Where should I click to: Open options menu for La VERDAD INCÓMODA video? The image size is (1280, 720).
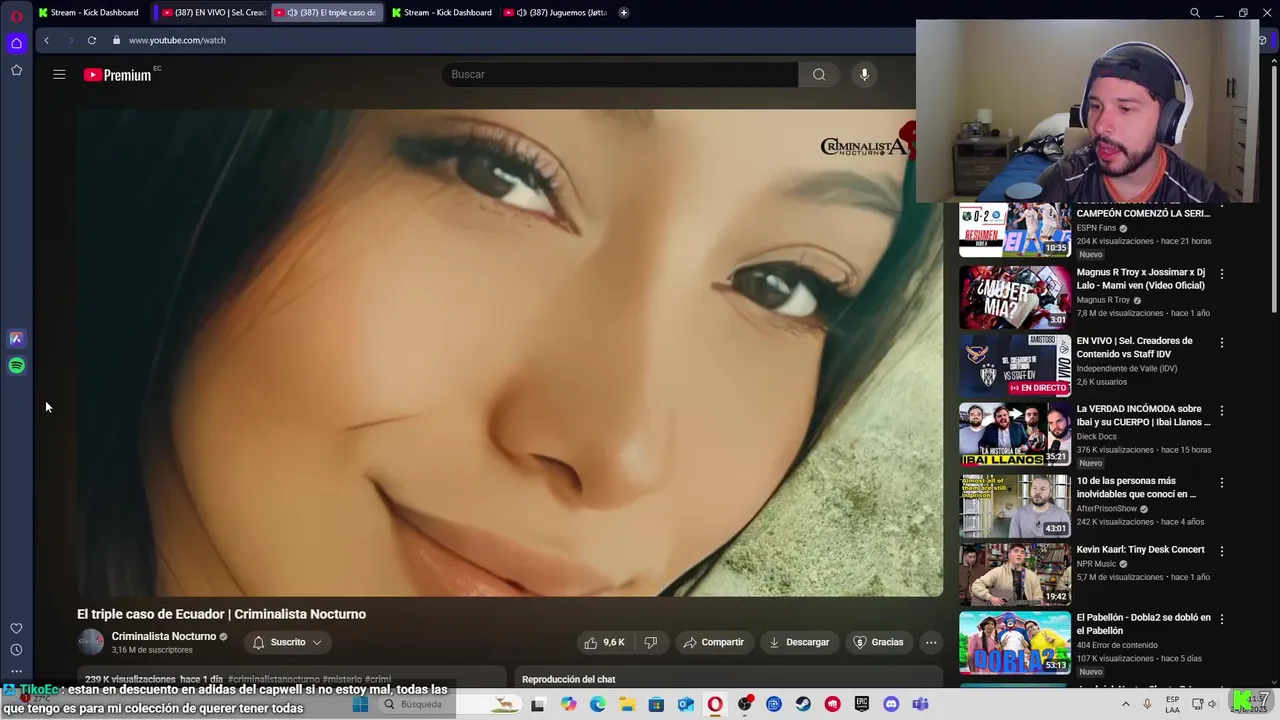click(x=1221, y=410)
